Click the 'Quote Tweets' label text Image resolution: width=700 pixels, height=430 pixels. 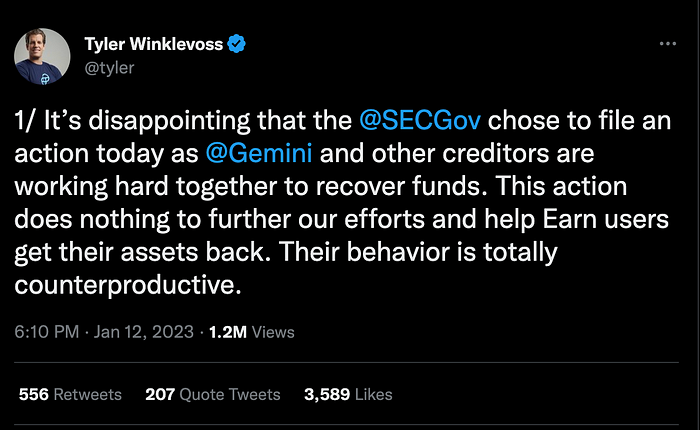pyautogui.click(x=230, y=394)
